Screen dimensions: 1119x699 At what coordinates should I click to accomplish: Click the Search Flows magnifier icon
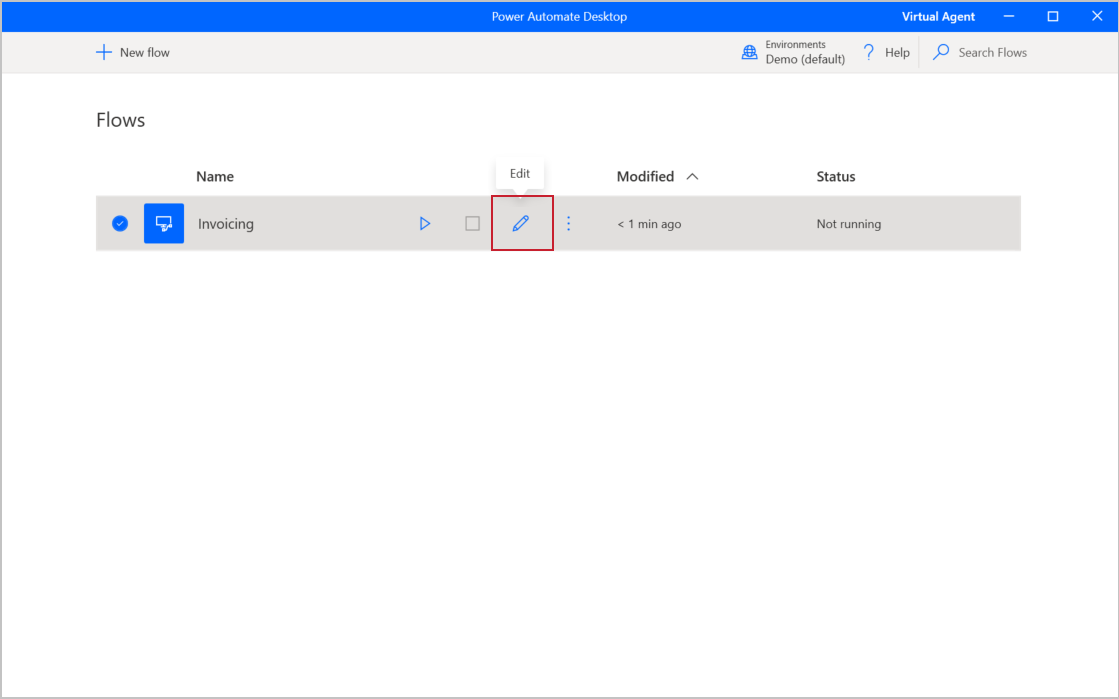pos(941,52)
